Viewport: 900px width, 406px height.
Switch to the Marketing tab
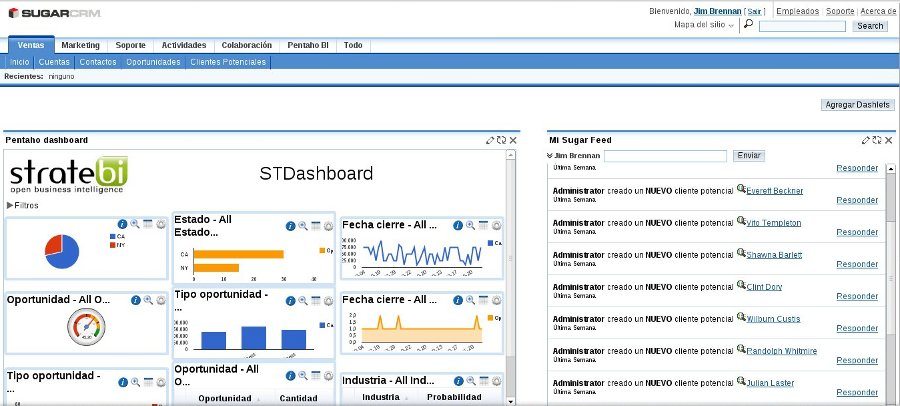[80, 45]
